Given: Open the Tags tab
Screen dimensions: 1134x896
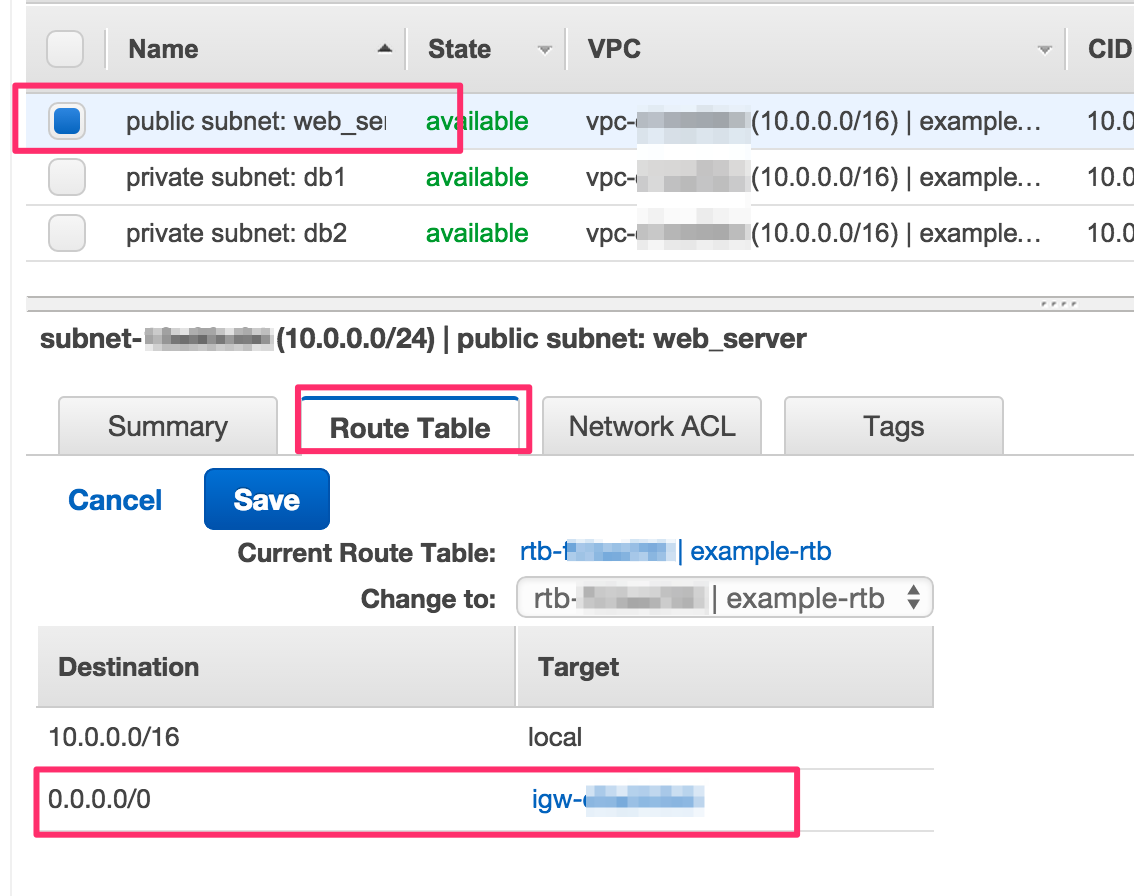Looking at the screenshot, I should [893, 426].
